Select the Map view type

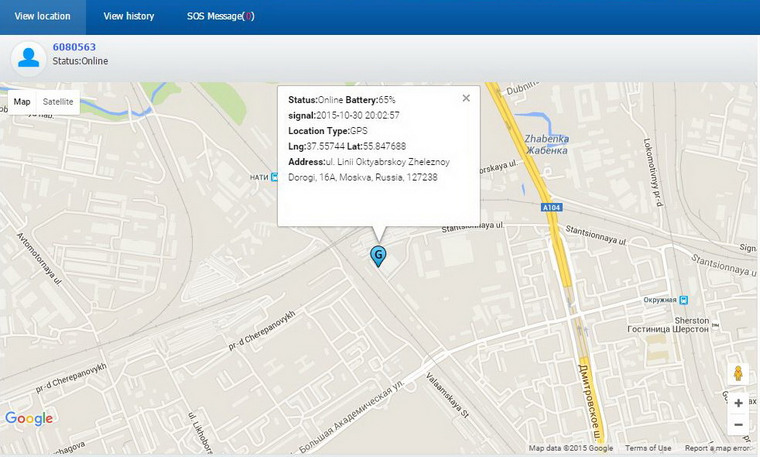point(22,102)
